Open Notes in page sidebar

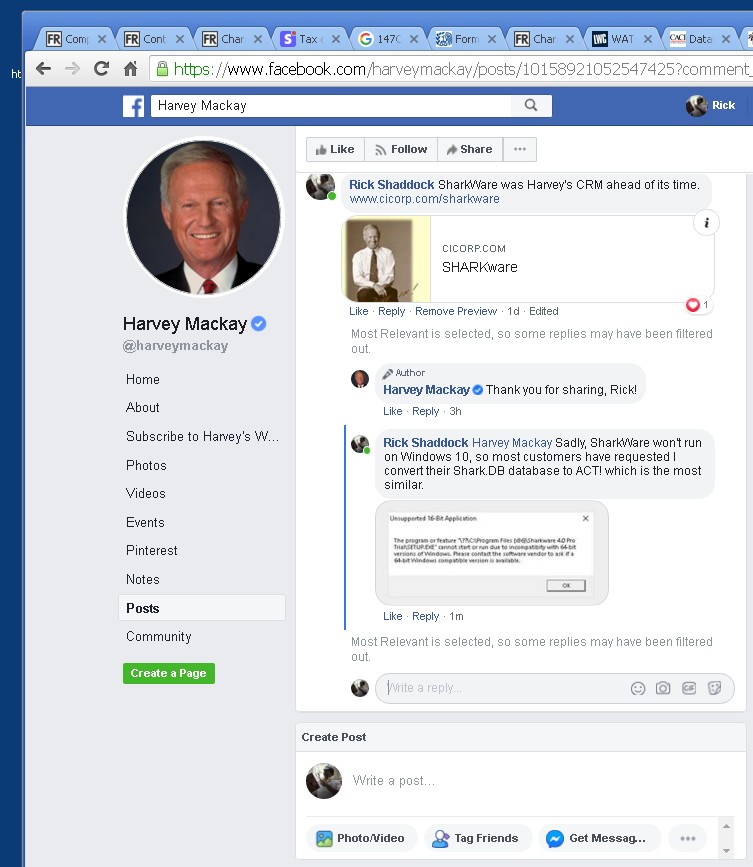pyautogui.click(x=143, y=579)
